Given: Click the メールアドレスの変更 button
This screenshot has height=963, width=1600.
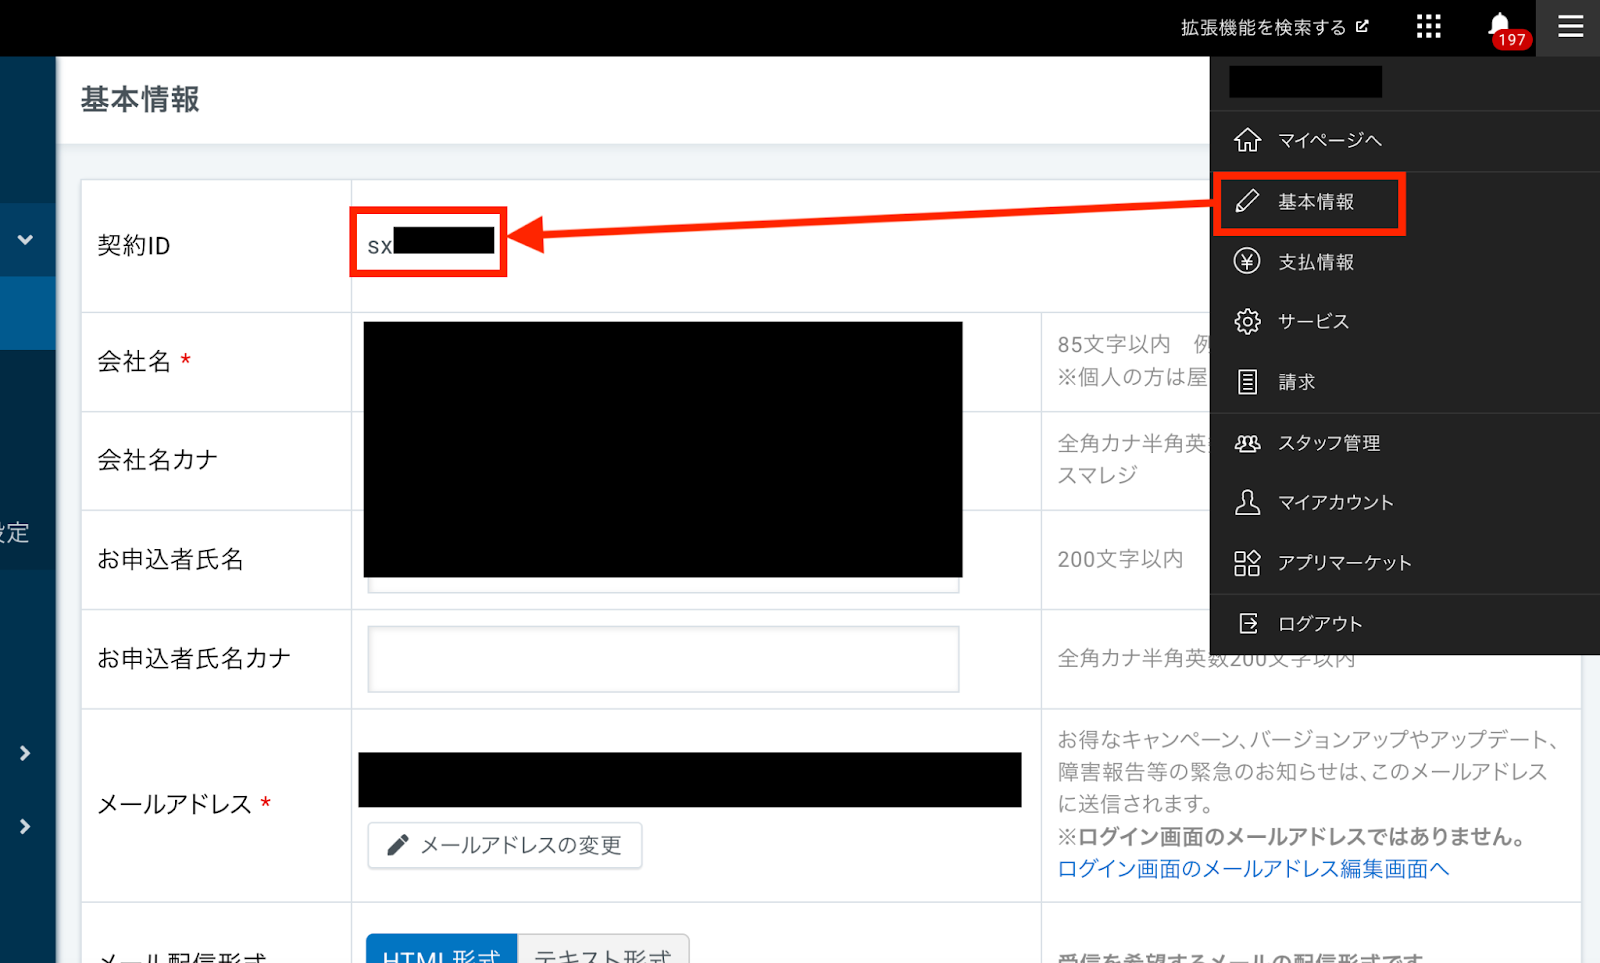Looking at the screenshot, I should [504, 845].
